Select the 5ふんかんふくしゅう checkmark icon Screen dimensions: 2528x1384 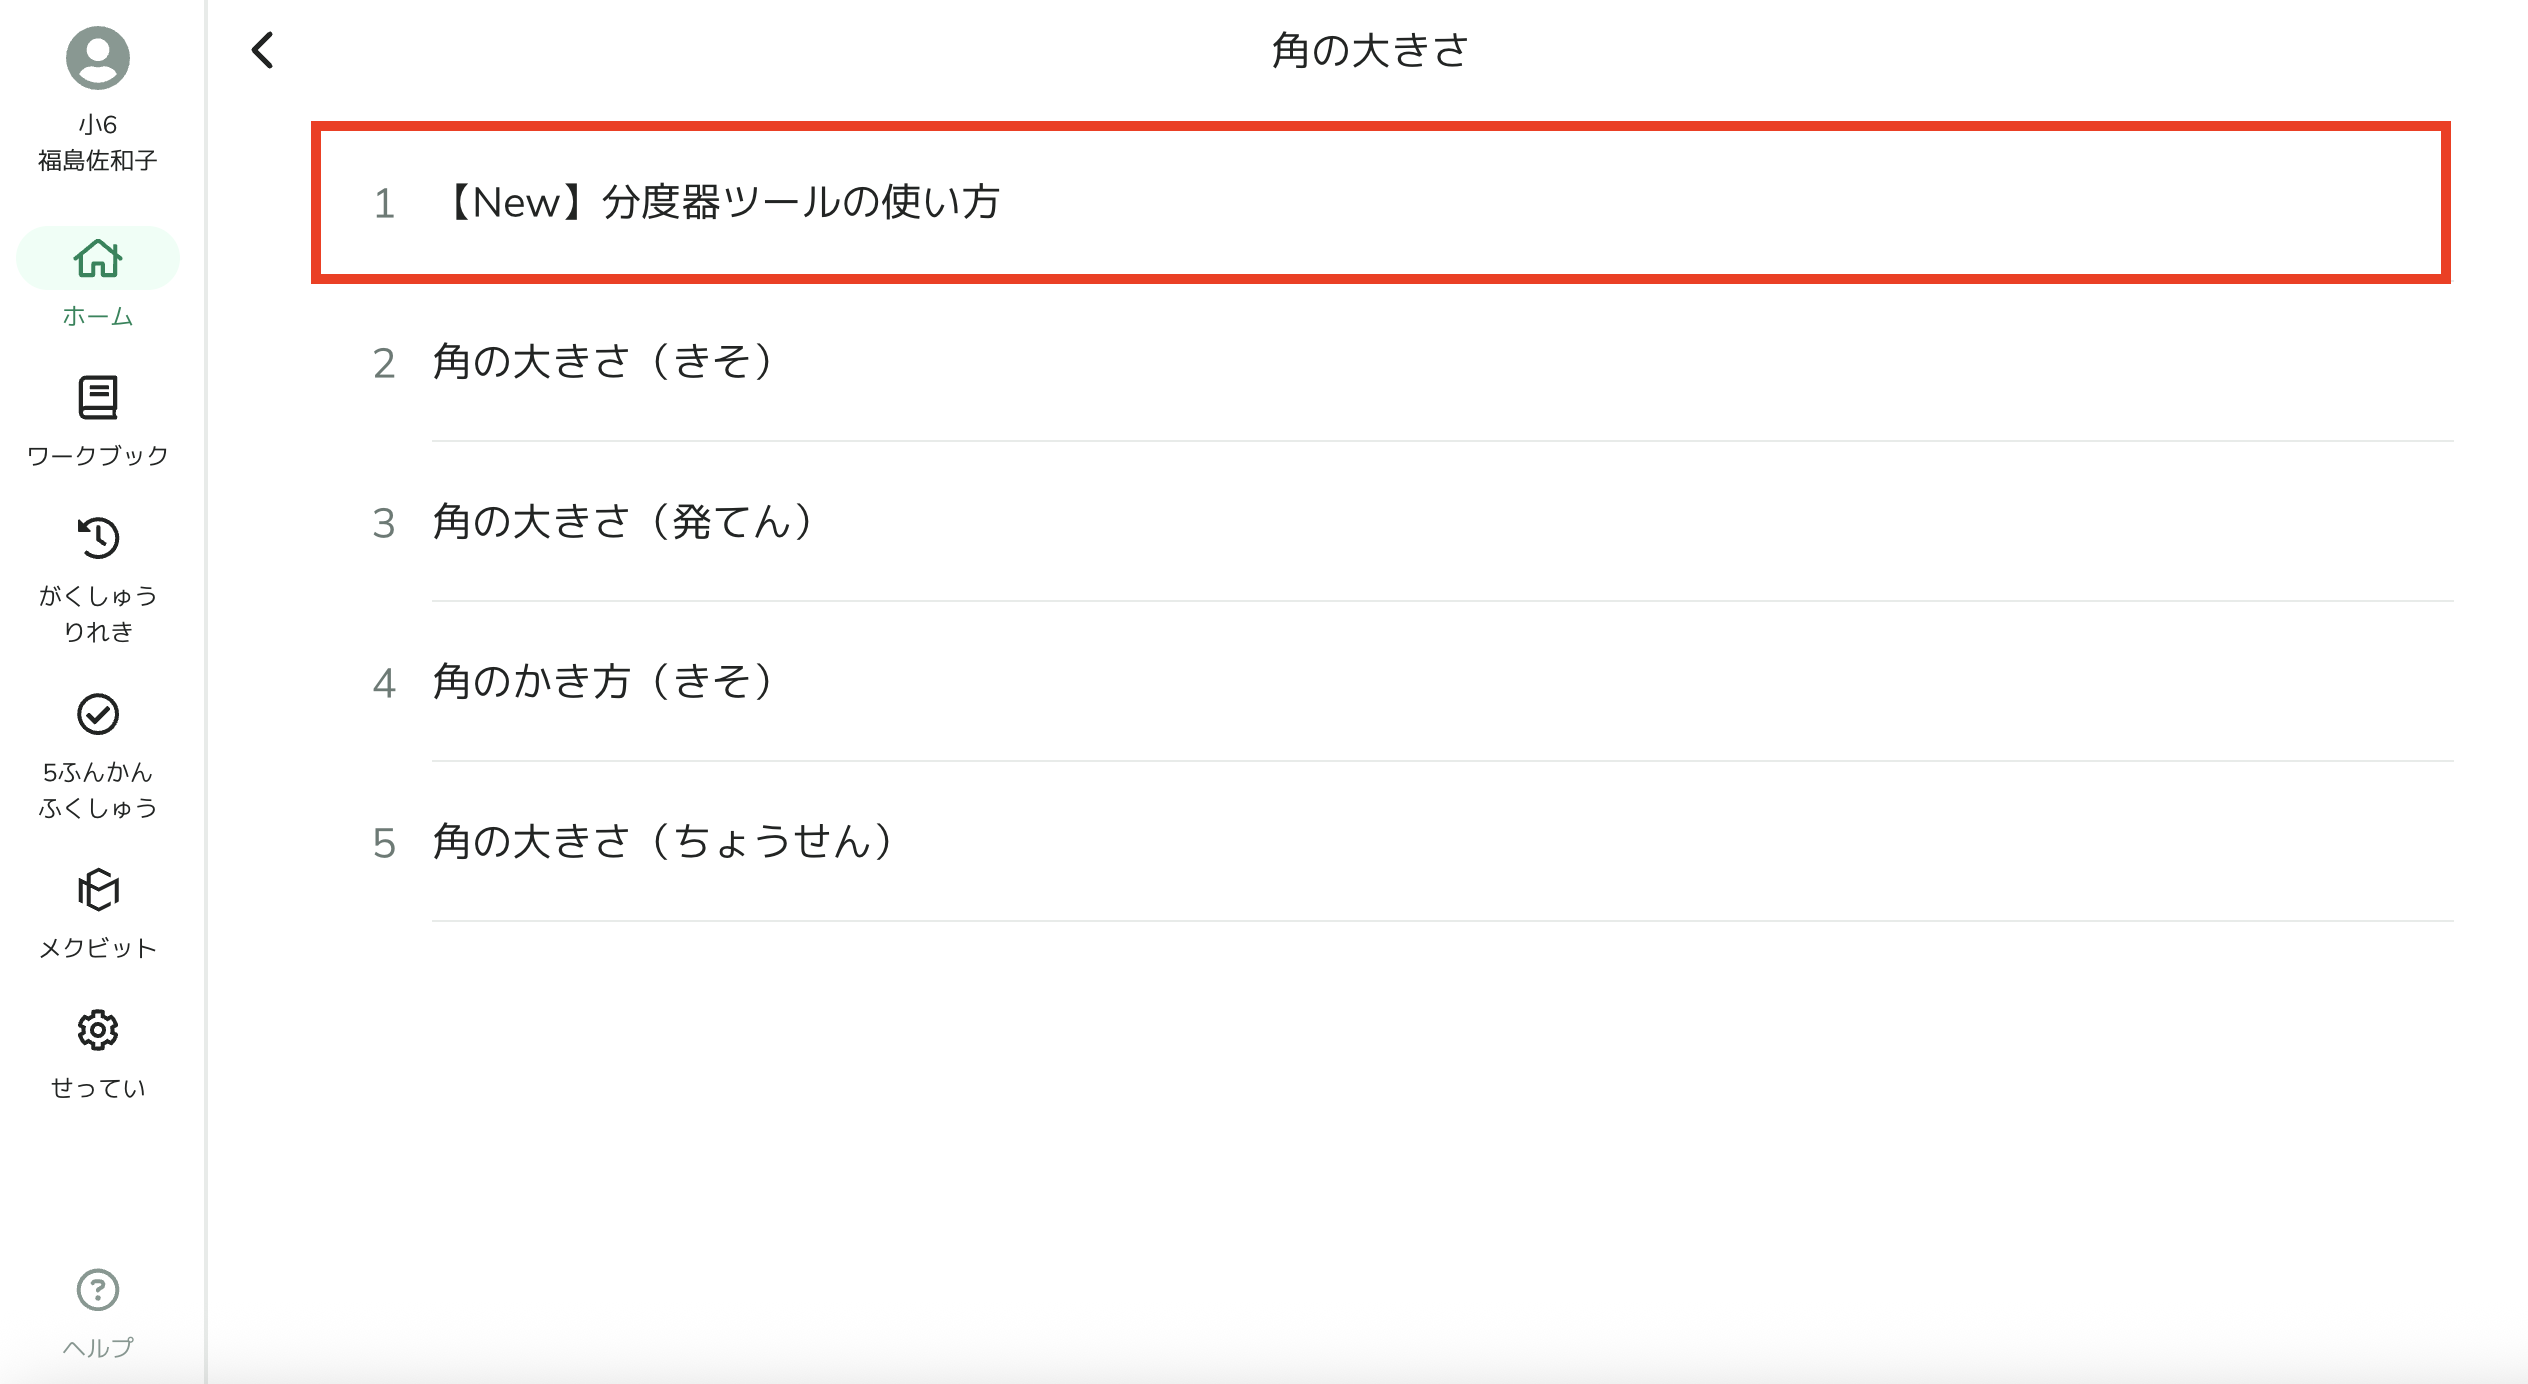(98, 714)
